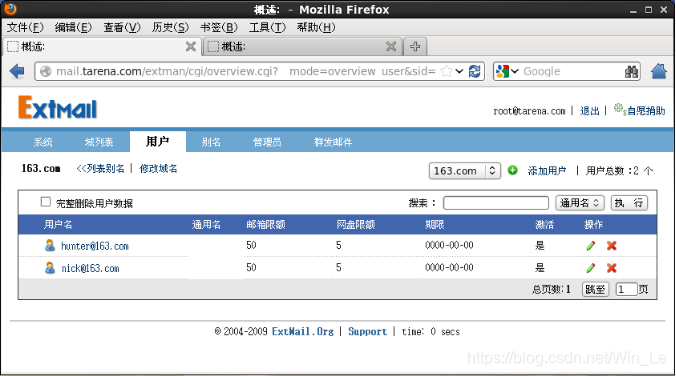Screen dimensions: 676x376
Task: Open the 163.com domain dropdown
Action: [x=465, y=171]
